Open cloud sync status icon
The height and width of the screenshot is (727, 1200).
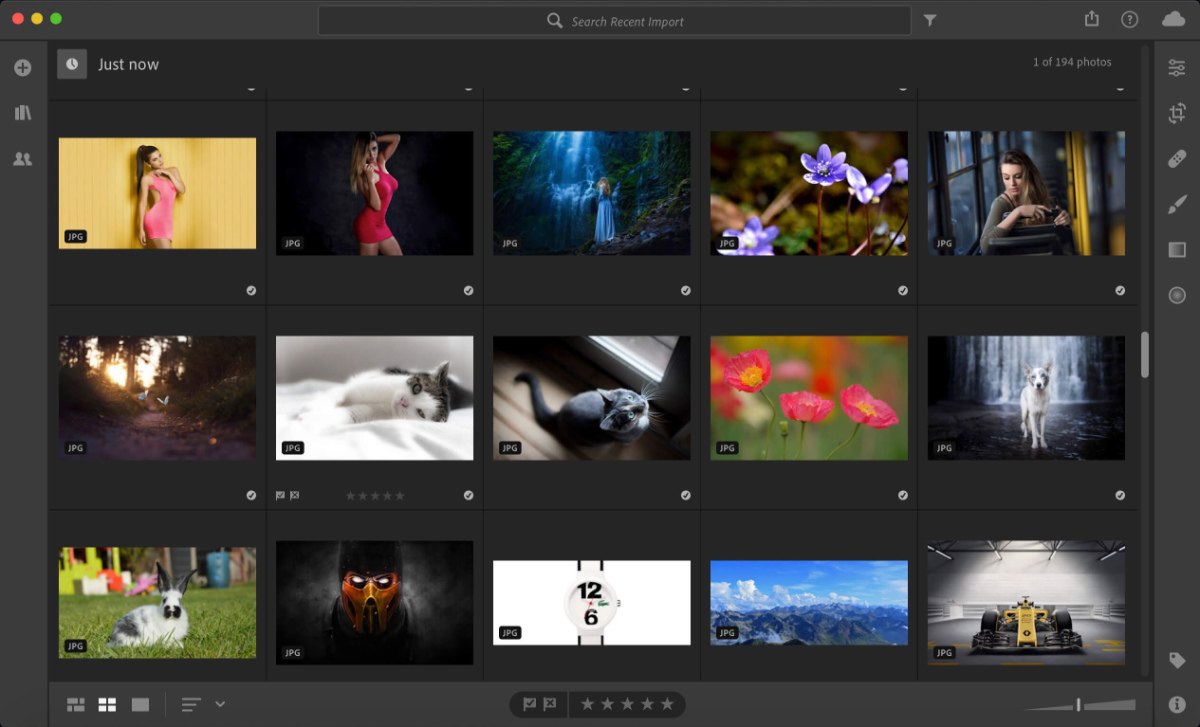coord(1173,19)
